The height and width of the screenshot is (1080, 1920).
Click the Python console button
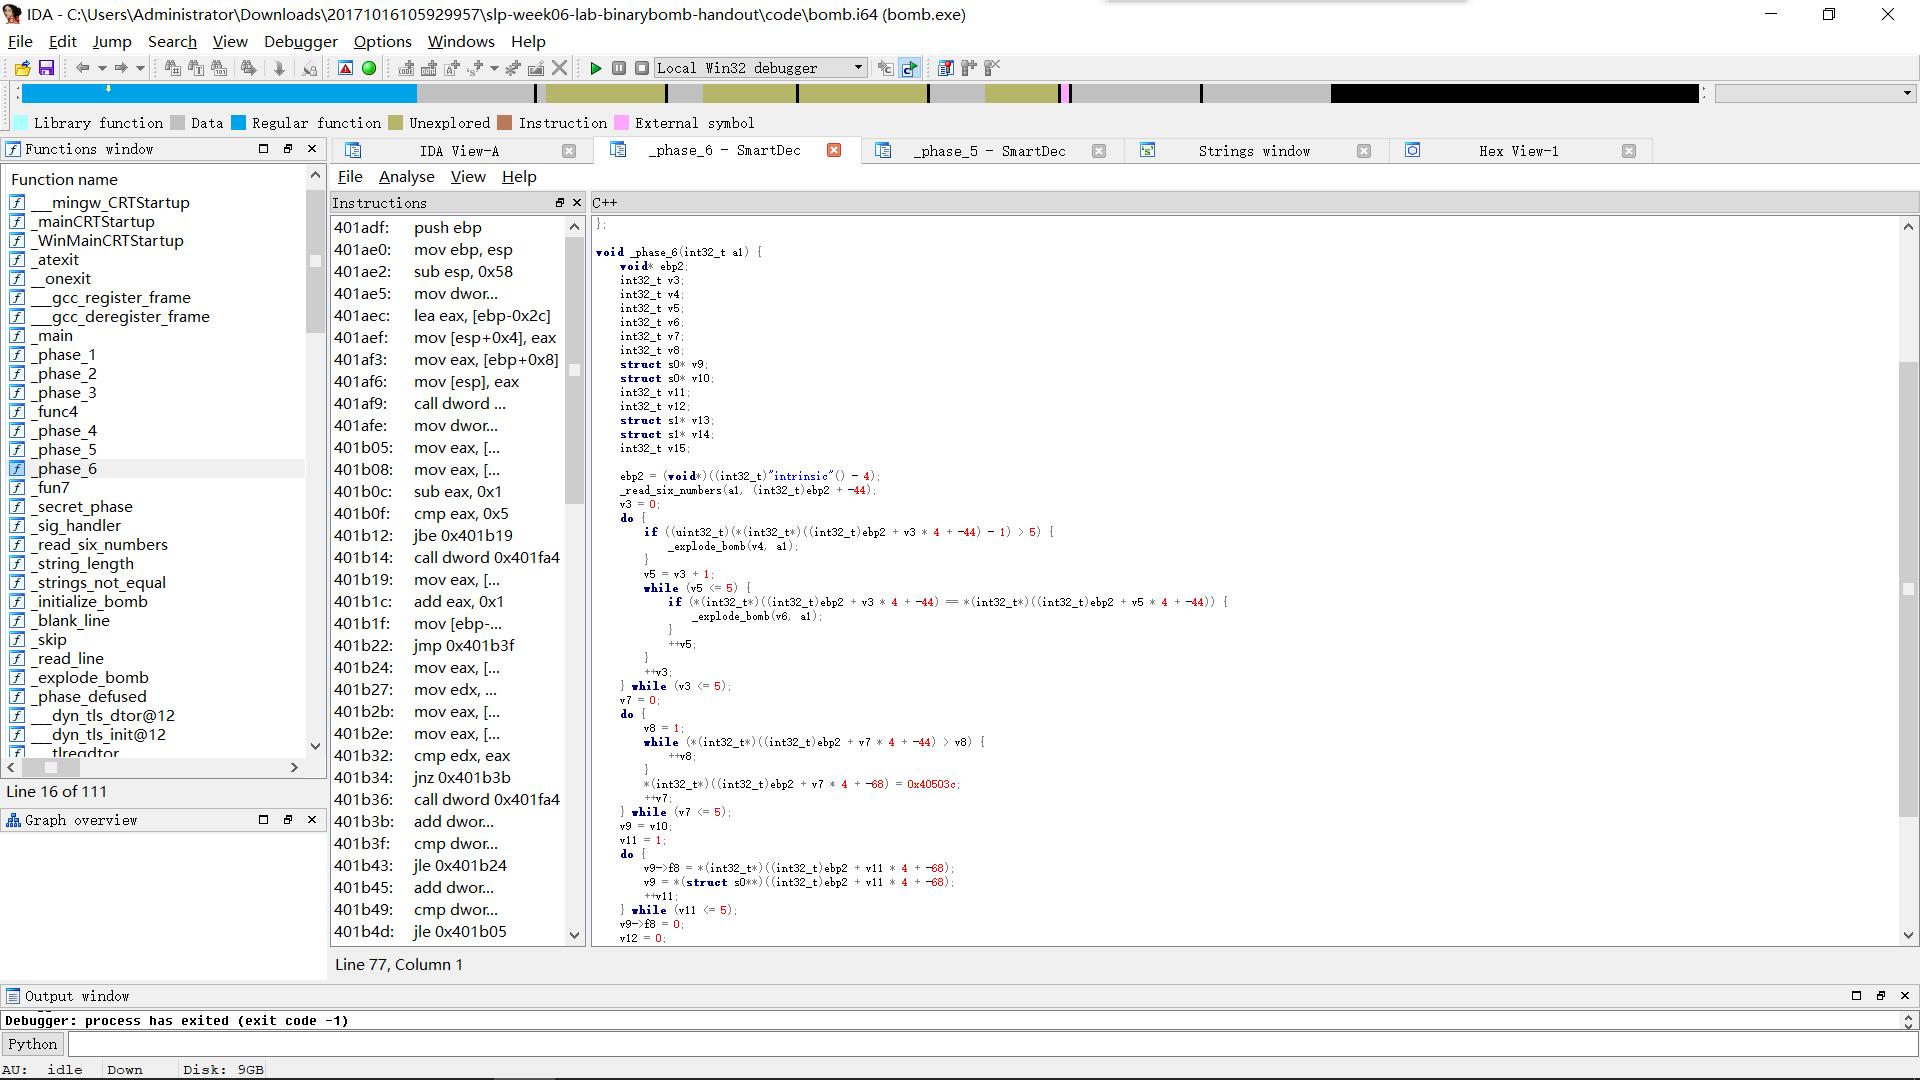pyautogui.click(x=33, y=1044)
